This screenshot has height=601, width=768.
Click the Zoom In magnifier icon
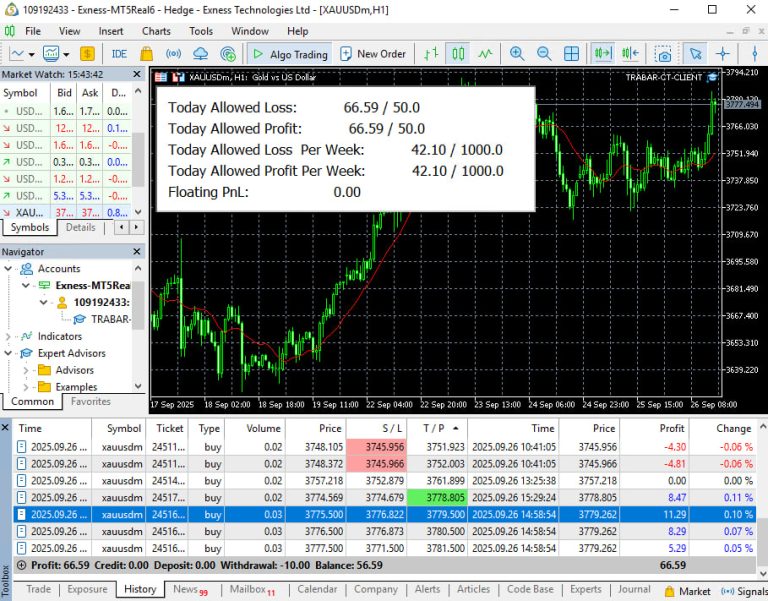517,54
